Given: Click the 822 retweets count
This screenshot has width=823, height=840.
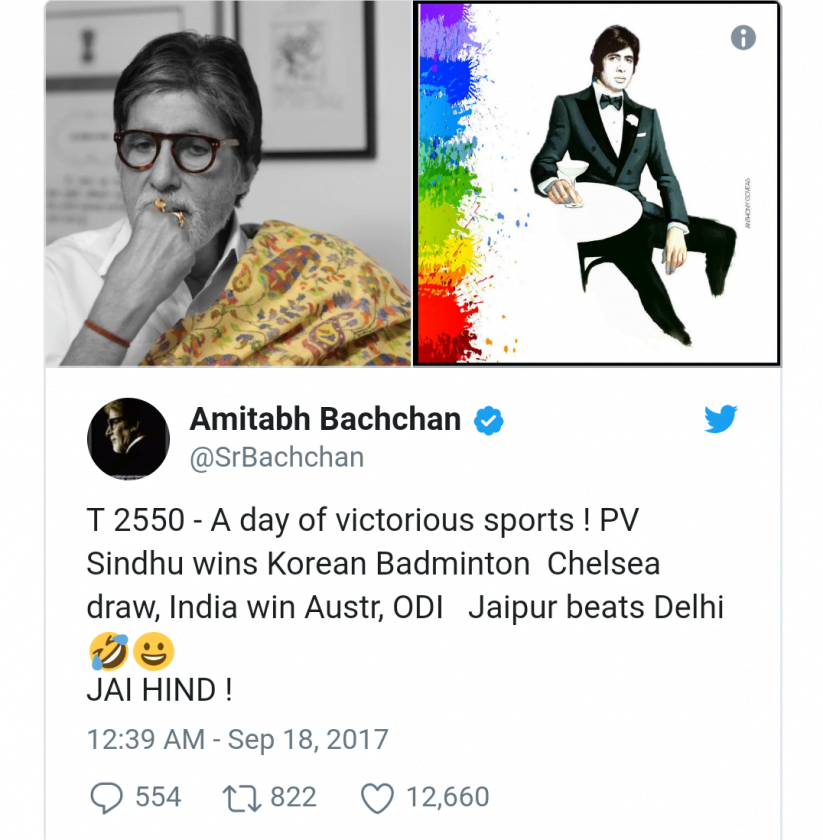Looking at the screenshot, I should coord(293,797).
